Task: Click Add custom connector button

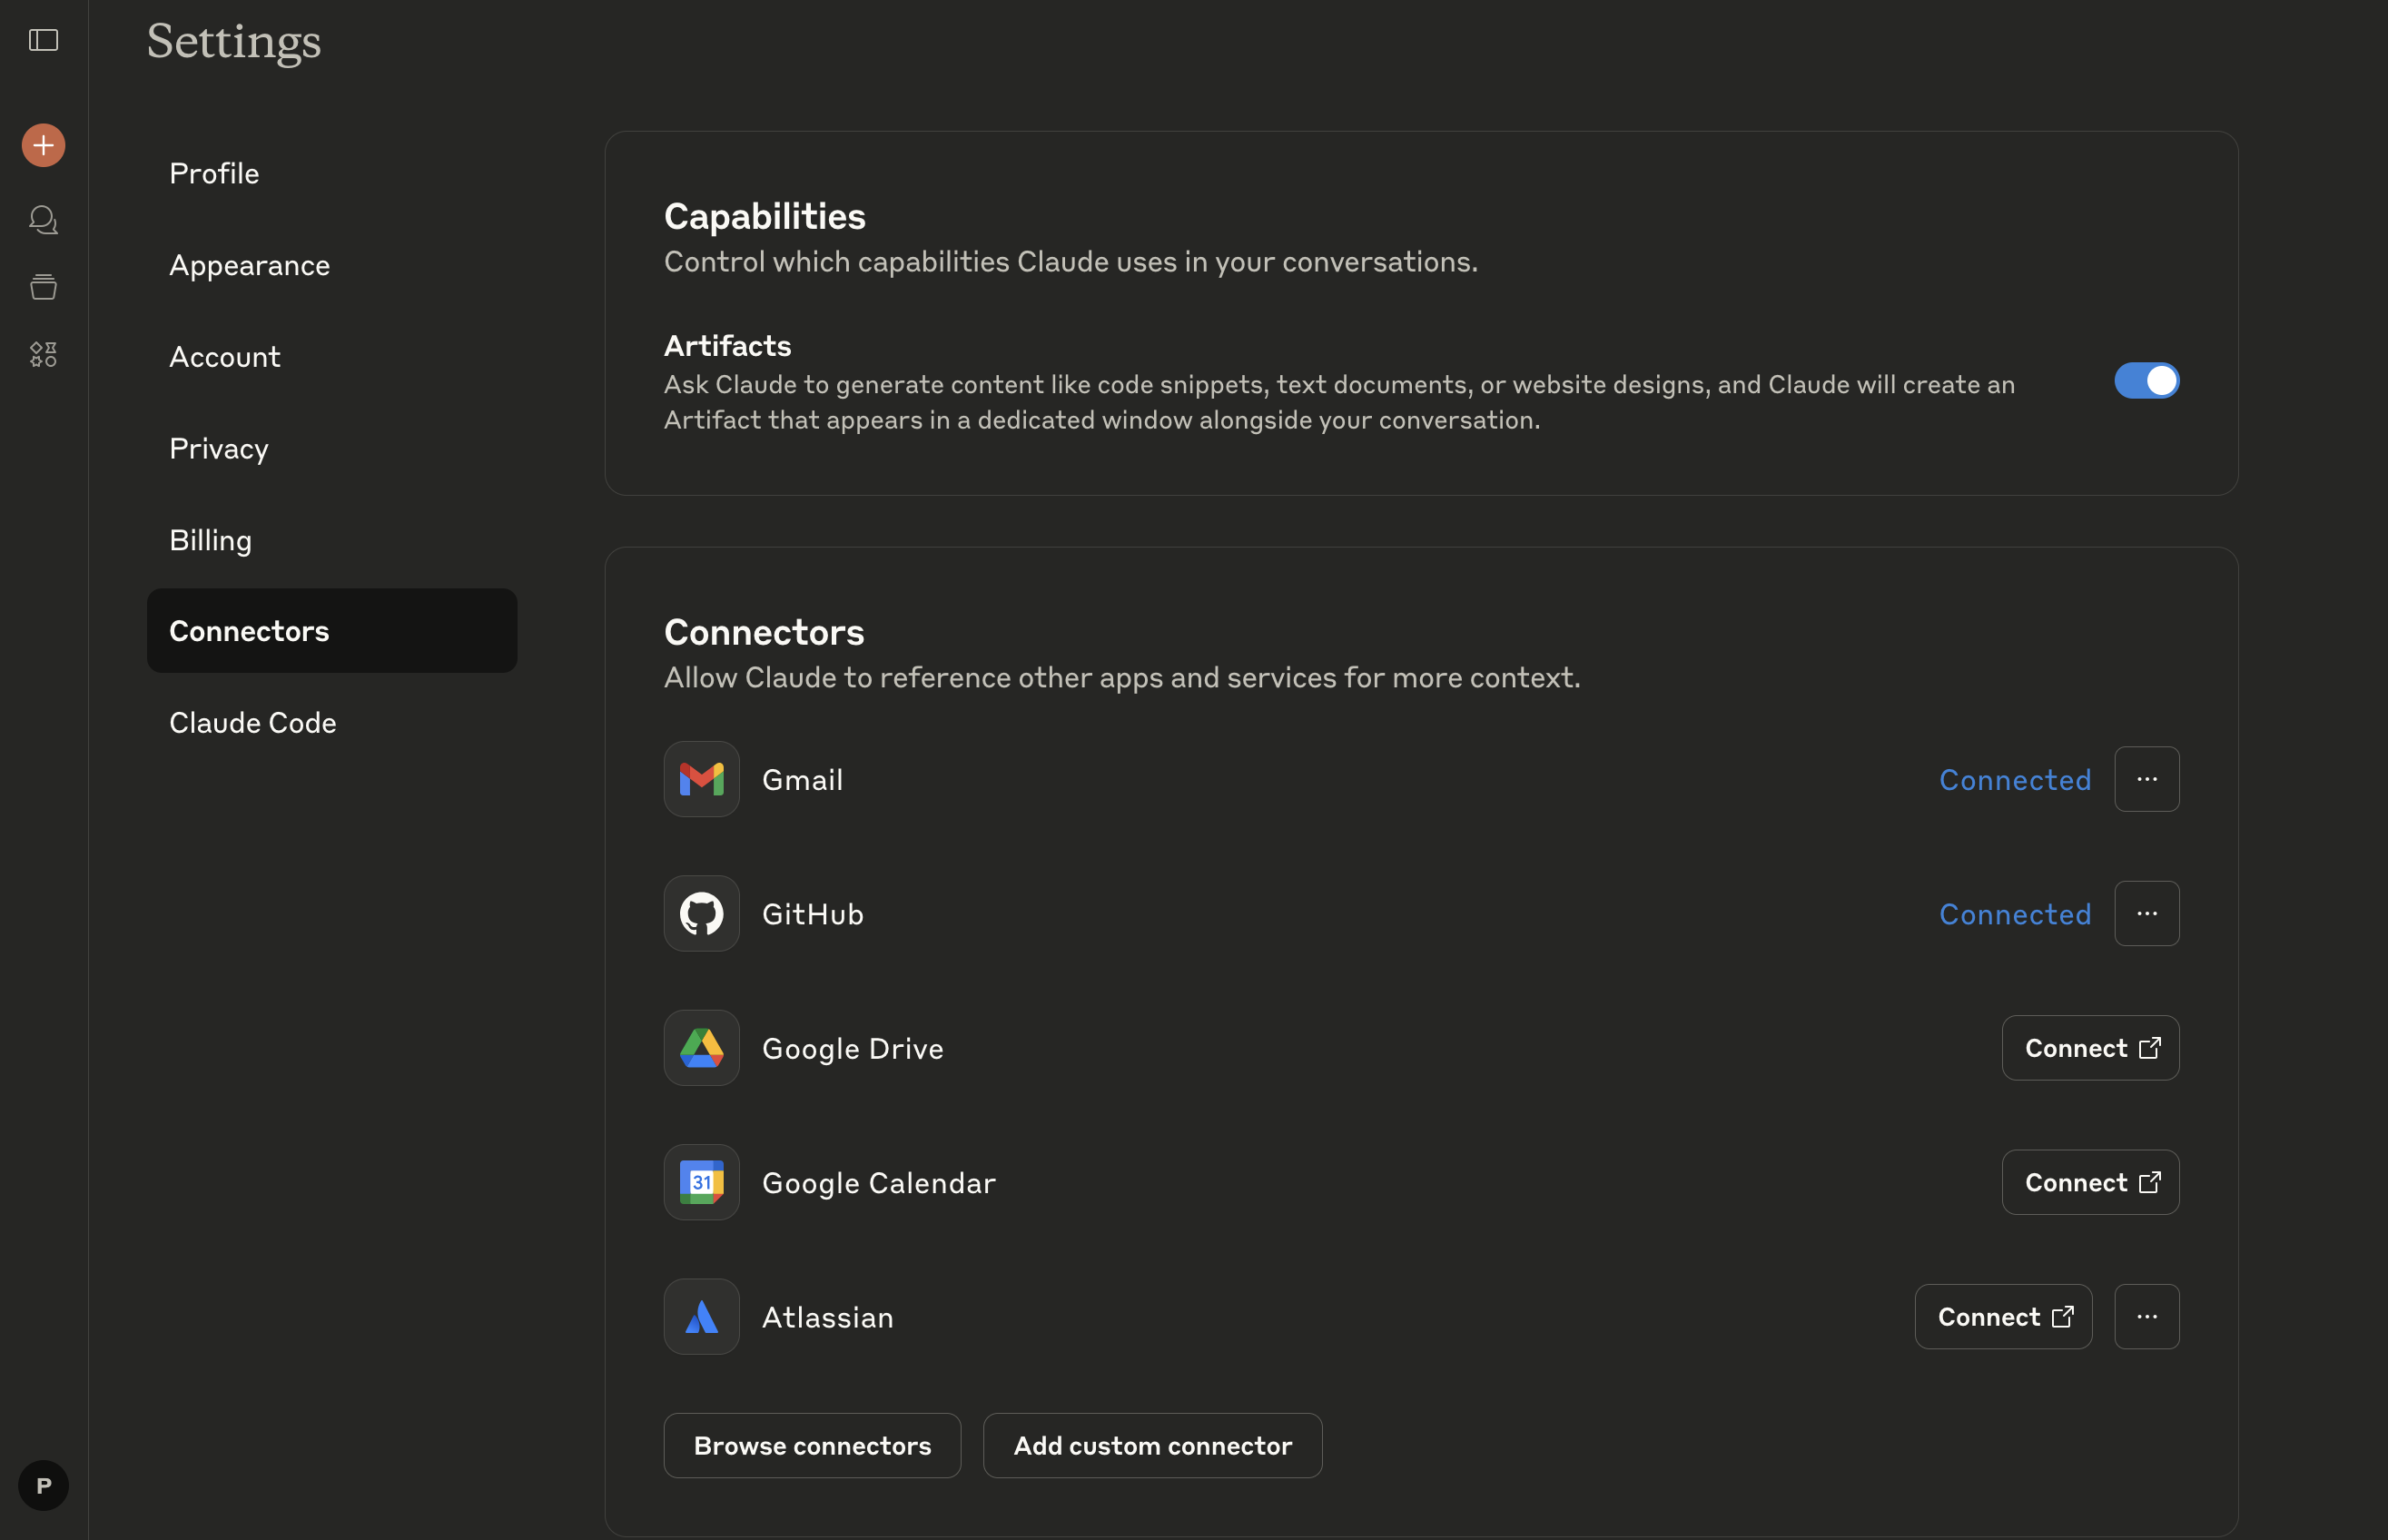Action: click(1152, 1446)
